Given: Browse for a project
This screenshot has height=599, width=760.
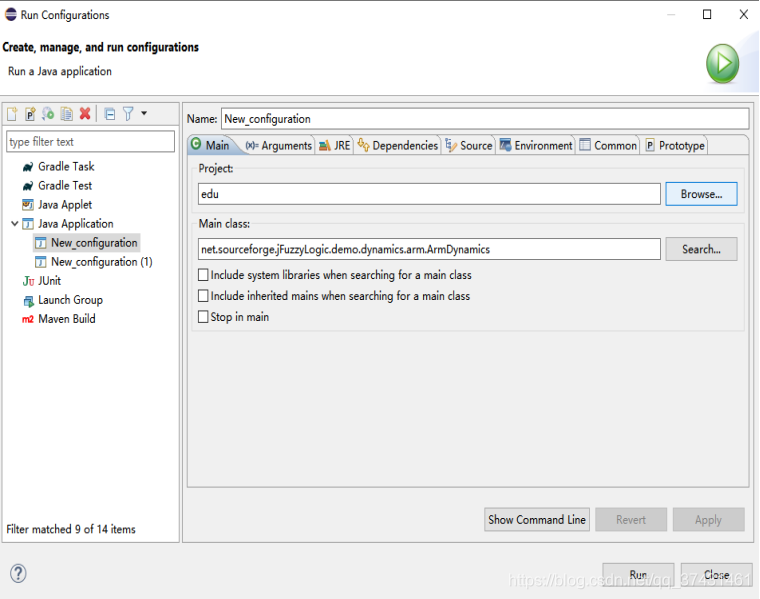Looking at the screenshot, I should click(701, 194).
